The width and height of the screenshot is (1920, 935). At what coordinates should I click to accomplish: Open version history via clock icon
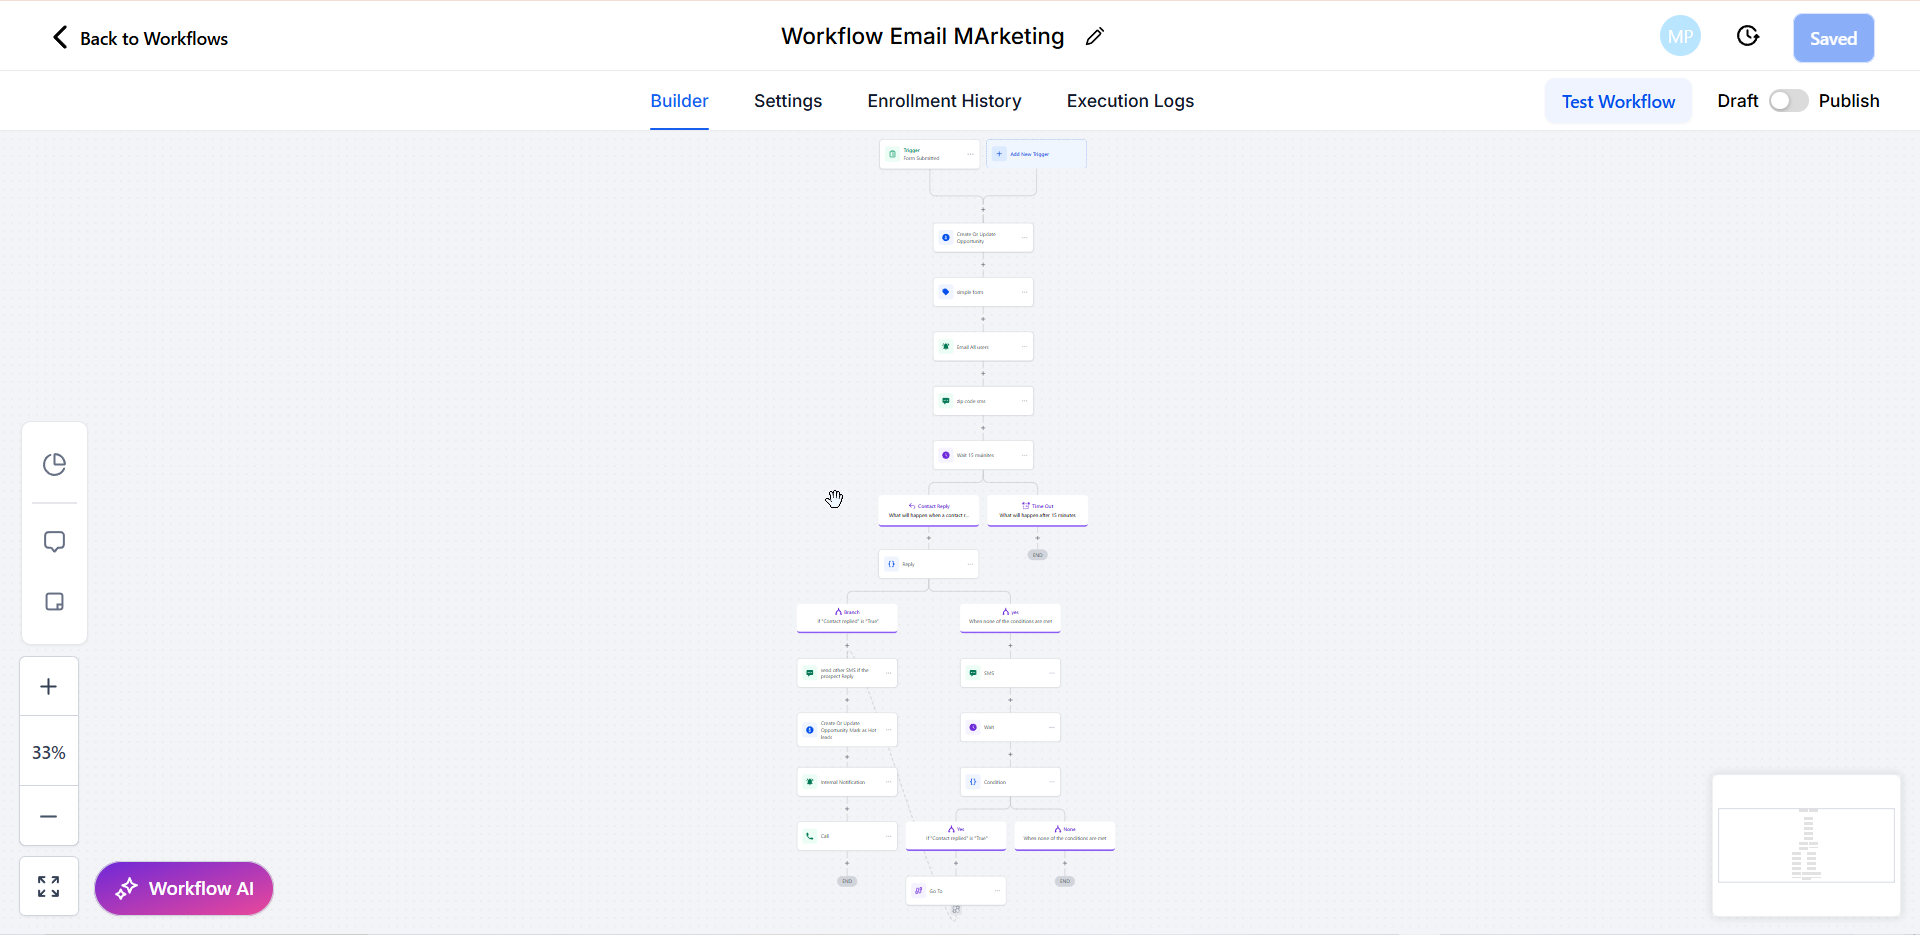(x=1747, y=36)
